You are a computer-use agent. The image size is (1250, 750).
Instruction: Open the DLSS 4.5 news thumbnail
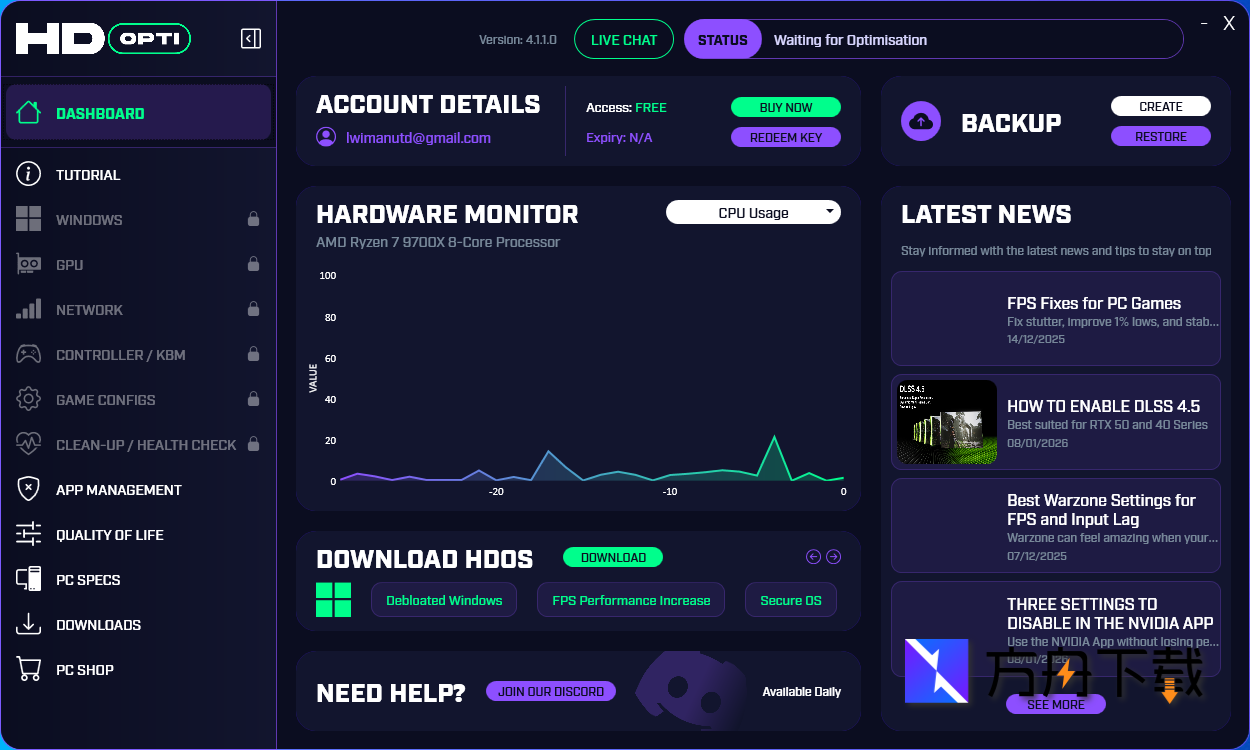947,422
